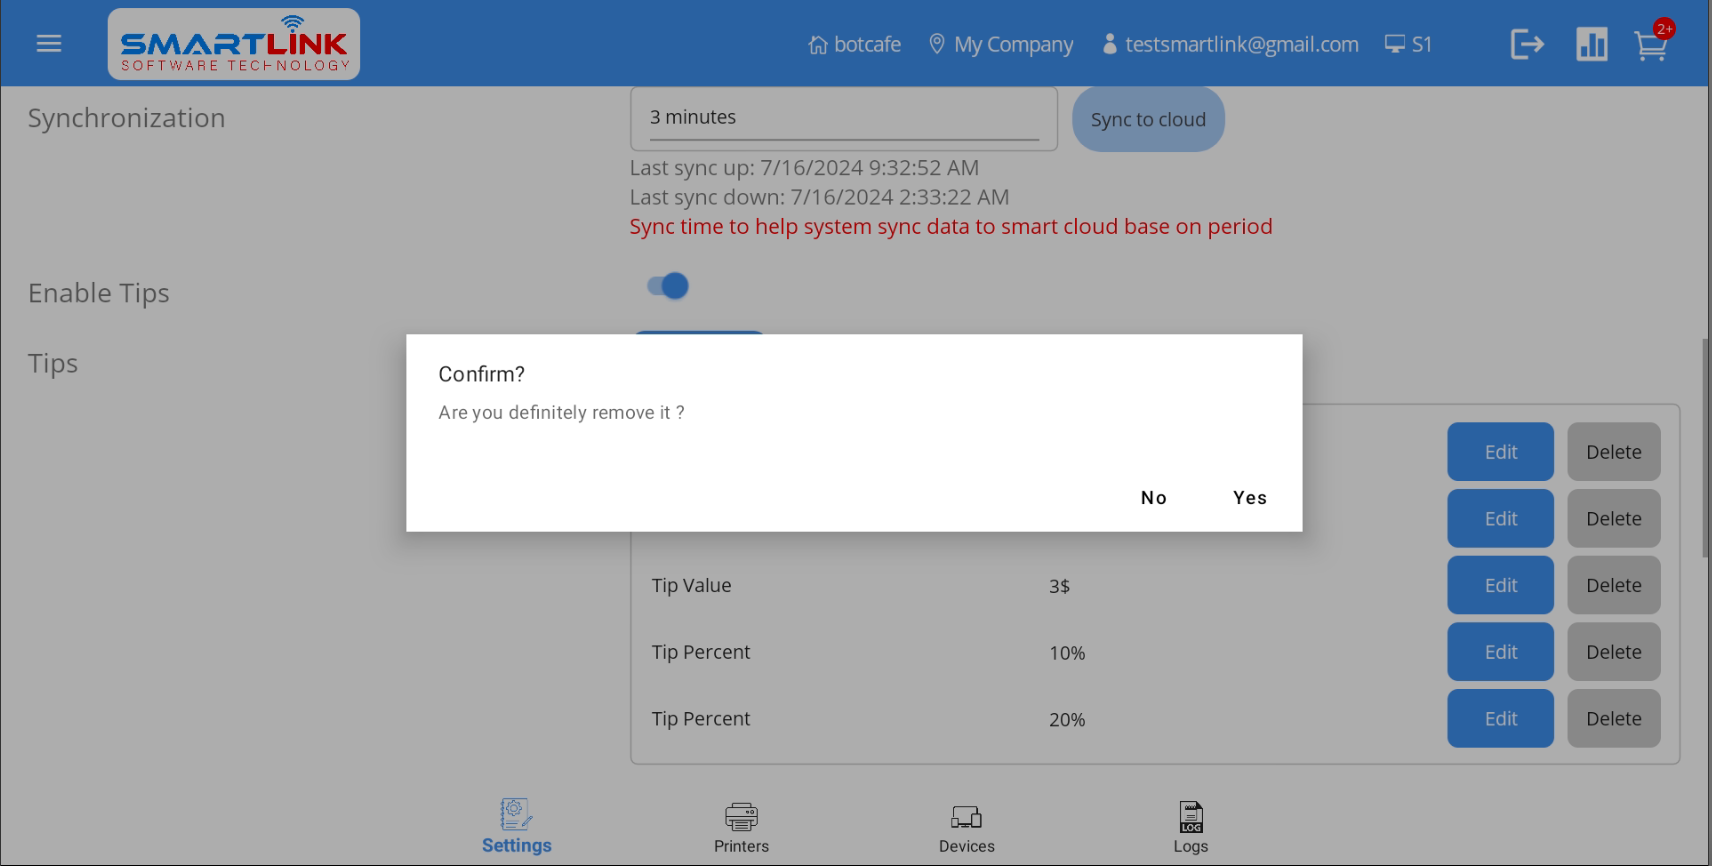Confirm removal by clicking Yes

1249,498
